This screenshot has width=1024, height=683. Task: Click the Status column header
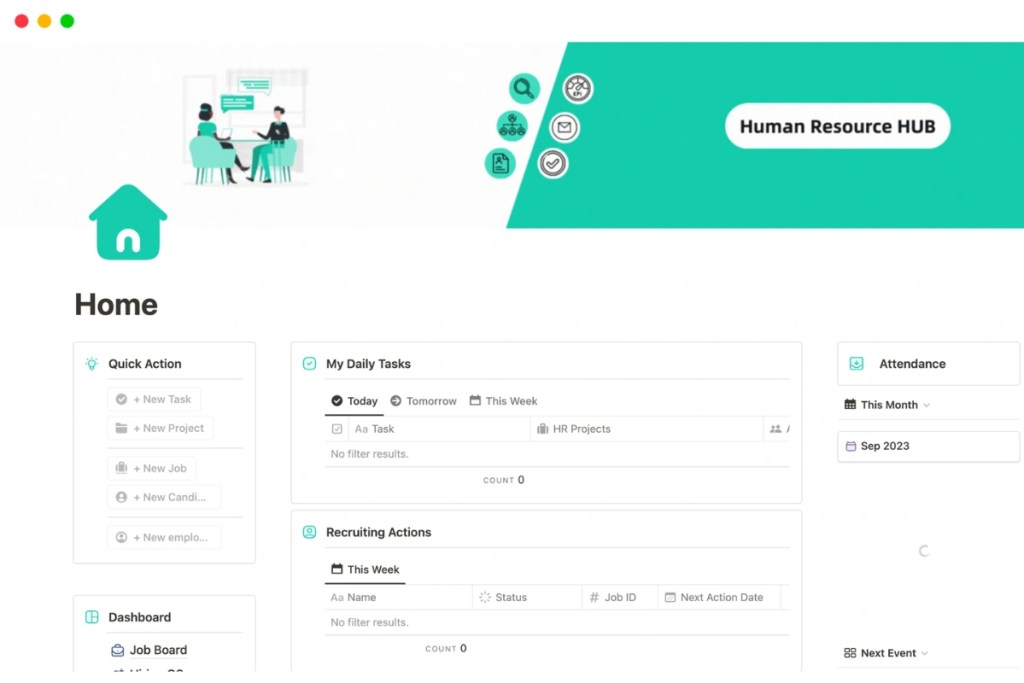(x=527, y=597)
